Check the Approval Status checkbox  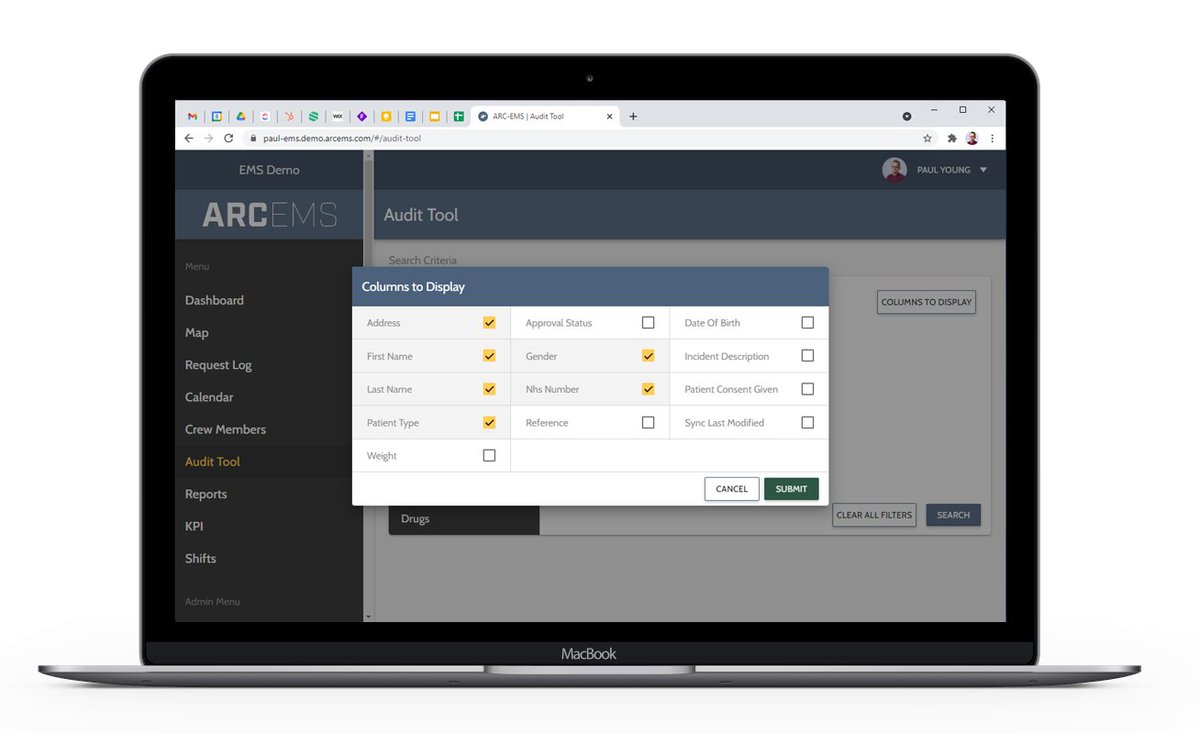pos(648,323)
